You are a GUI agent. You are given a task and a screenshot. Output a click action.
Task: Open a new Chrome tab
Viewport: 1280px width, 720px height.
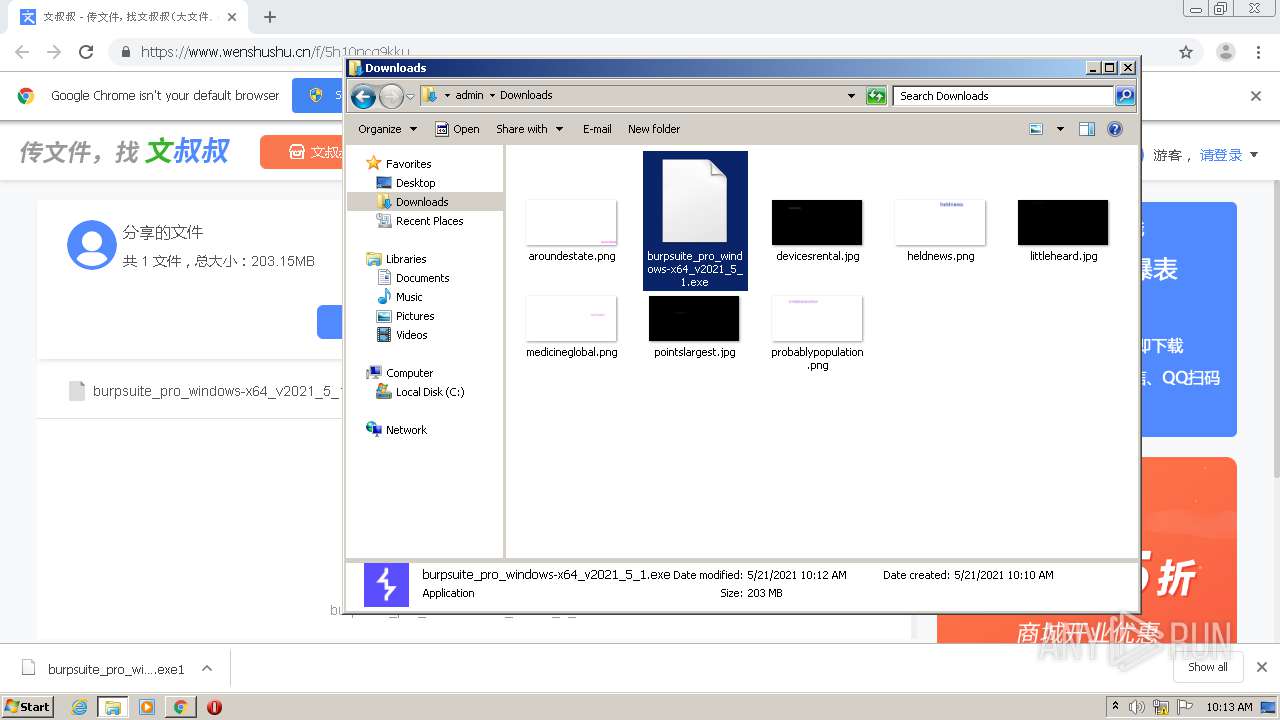(x=270, y=17)
